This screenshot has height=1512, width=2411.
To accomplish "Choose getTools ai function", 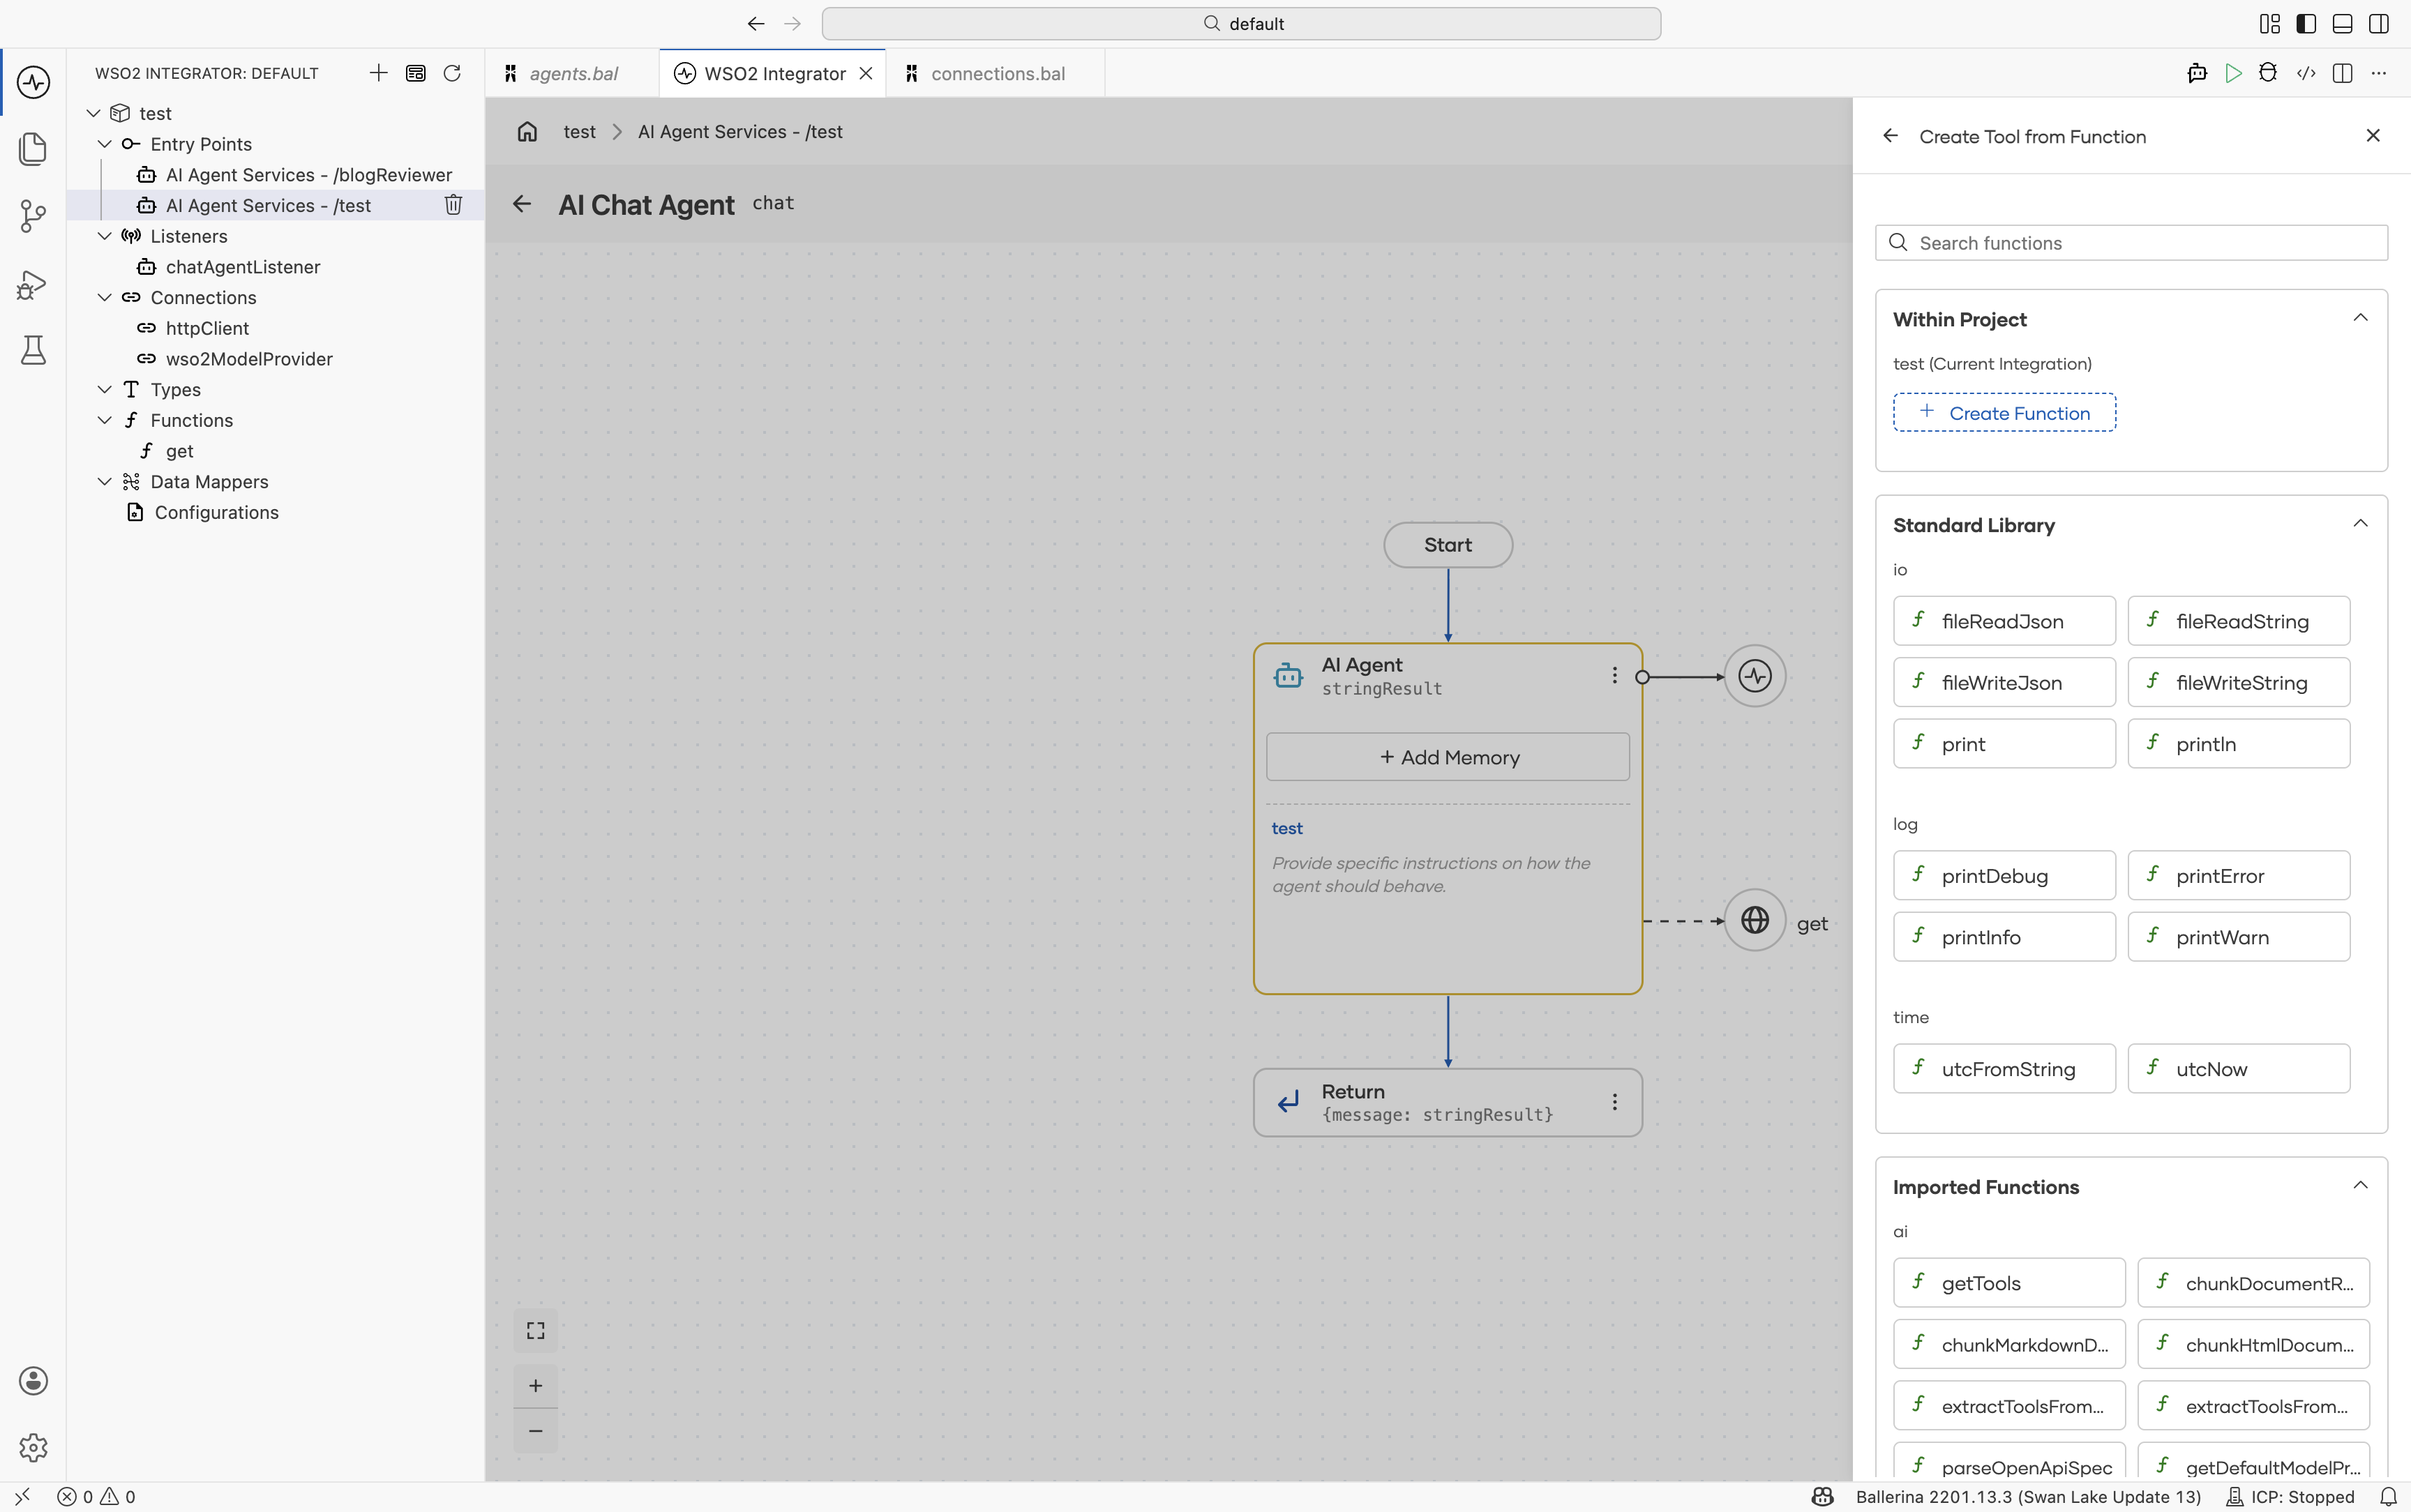I will coord(2009,1283).
